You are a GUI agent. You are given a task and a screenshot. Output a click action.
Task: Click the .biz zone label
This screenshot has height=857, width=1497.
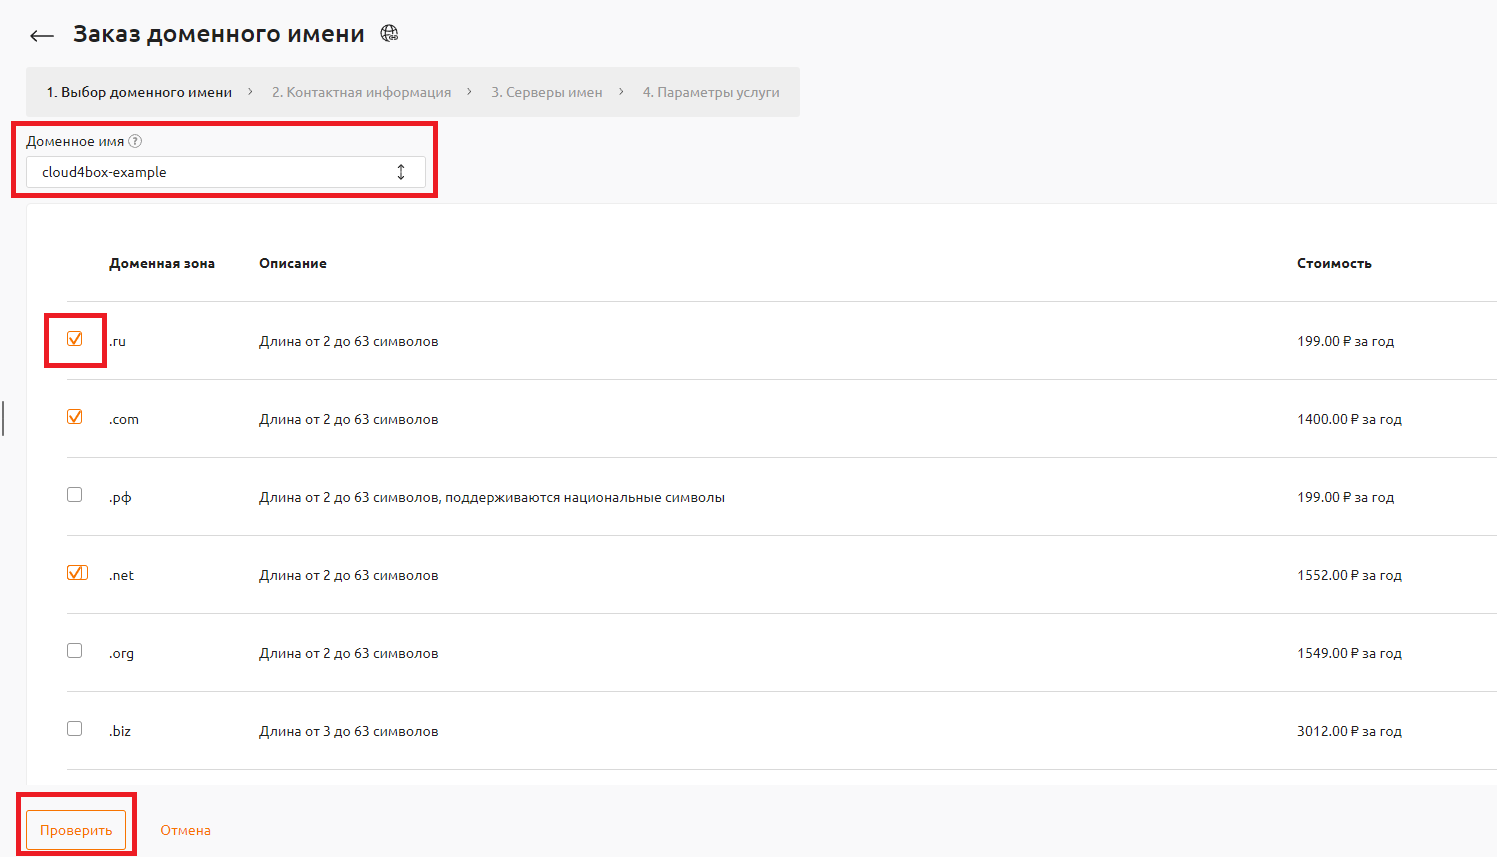(120, 731)
